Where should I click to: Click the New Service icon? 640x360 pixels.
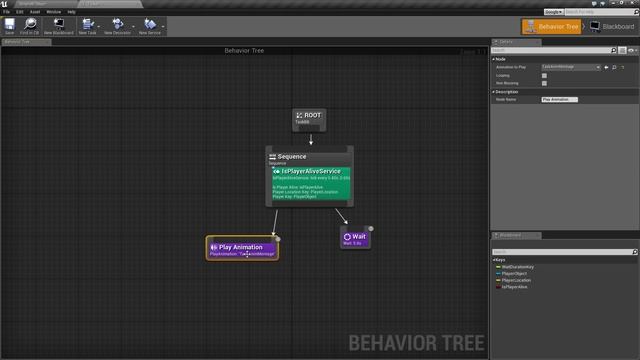click(150, 24)
